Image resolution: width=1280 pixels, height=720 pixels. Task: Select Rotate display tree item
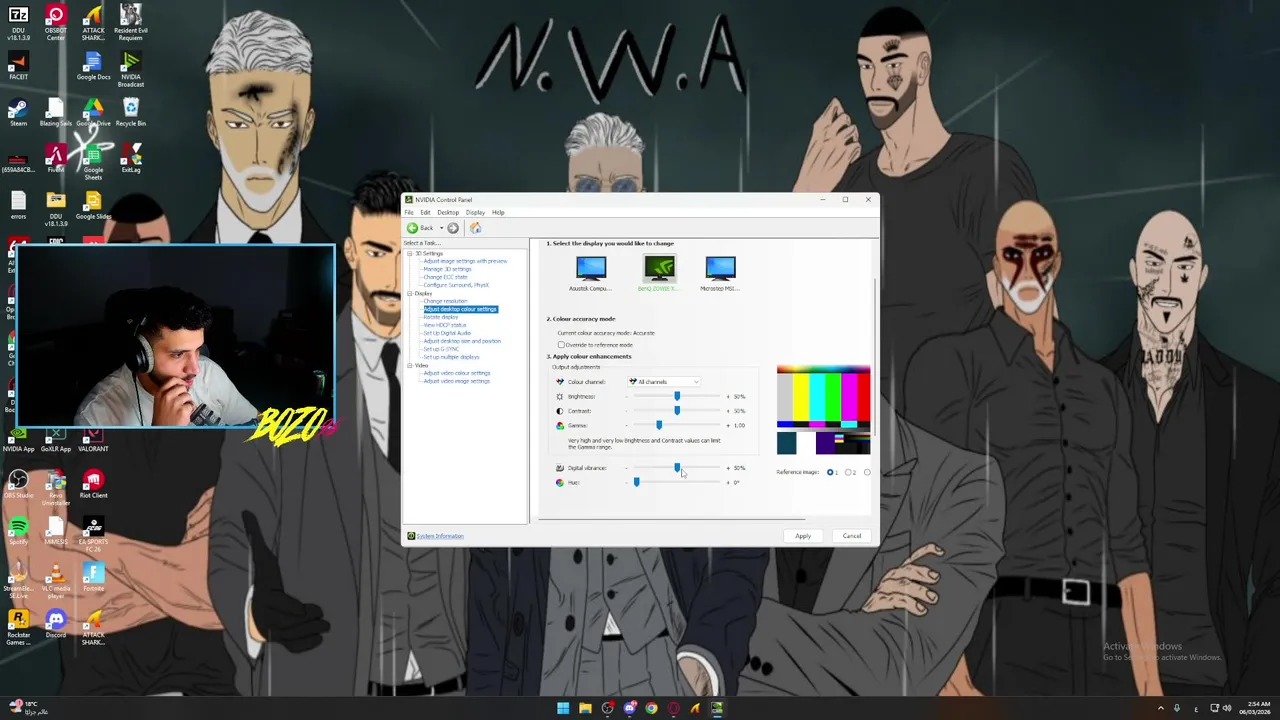click(441, 317)
